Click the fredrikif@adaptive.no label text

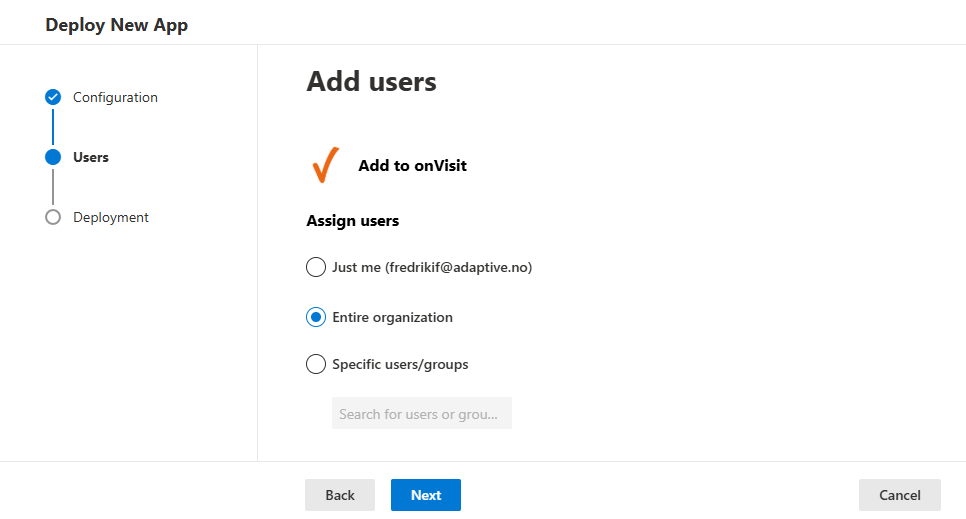459,267
